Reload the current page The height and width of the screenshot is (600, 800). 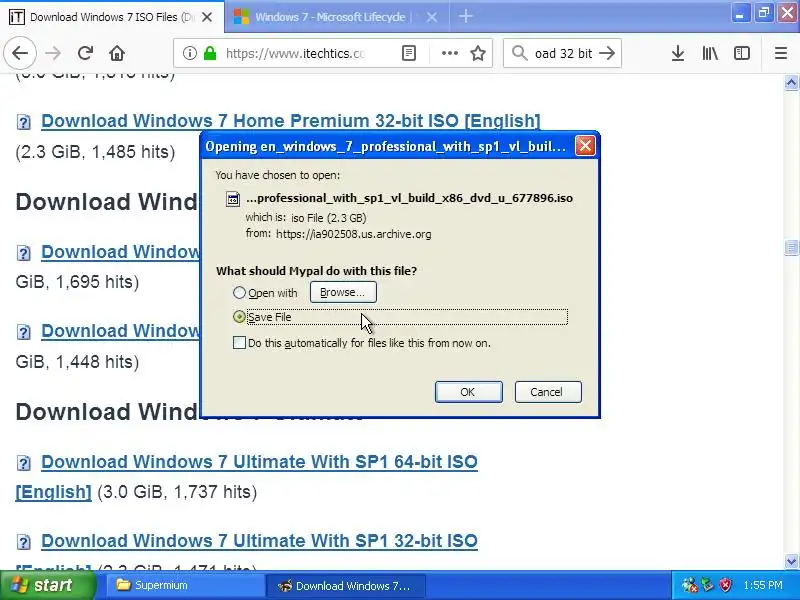[x=85, y=53]
